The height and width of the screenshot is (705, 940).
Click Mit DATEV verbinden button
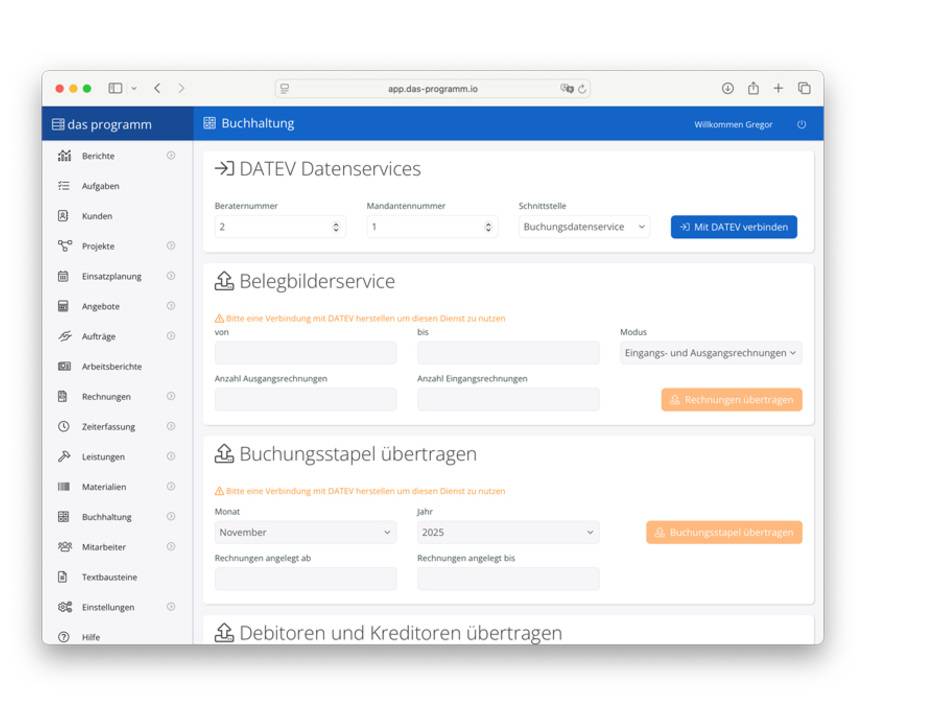point(733,227)
